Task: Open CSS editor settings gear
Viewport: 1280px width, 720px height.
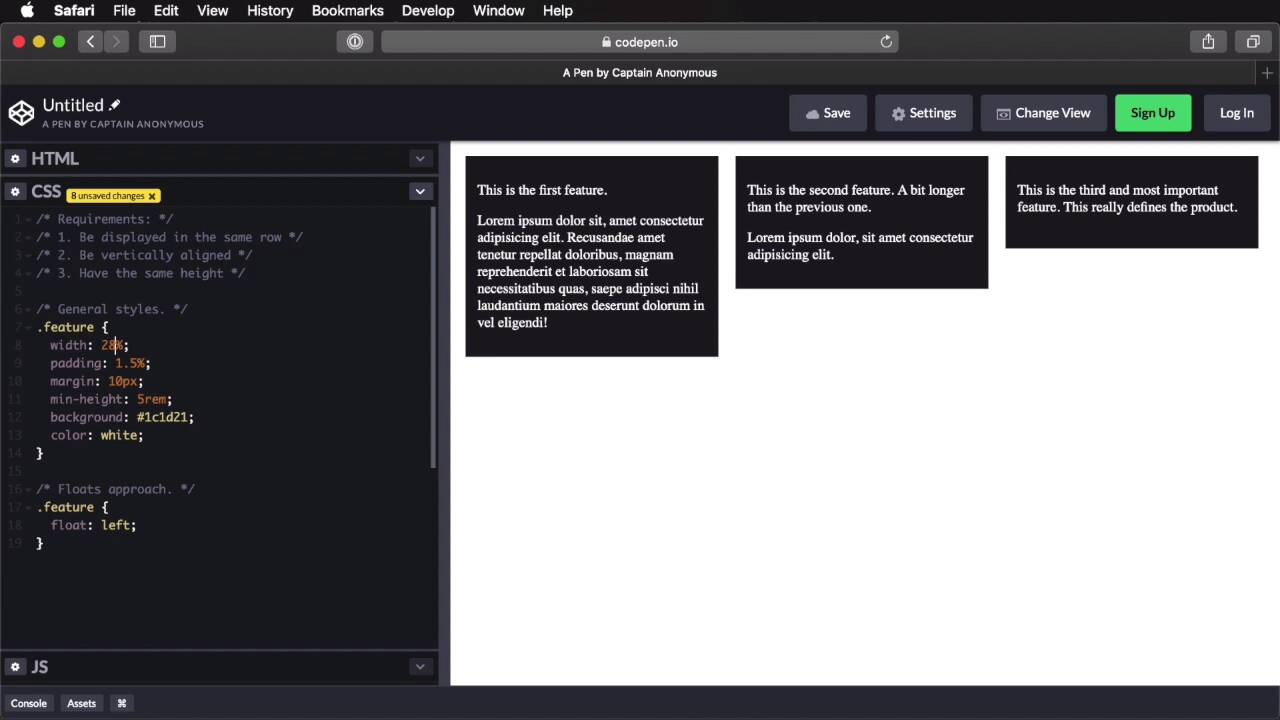Action: tap(15, 191)
